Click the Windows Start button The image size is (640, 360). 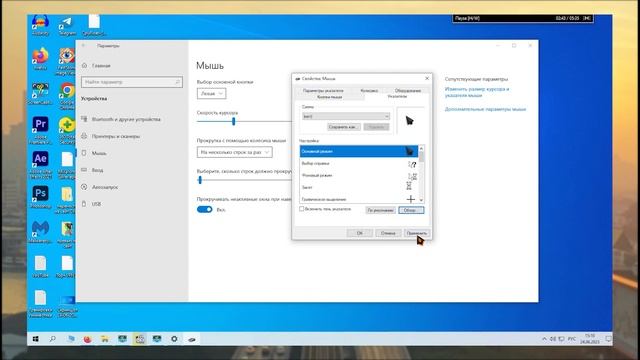[x=36, y=339]
